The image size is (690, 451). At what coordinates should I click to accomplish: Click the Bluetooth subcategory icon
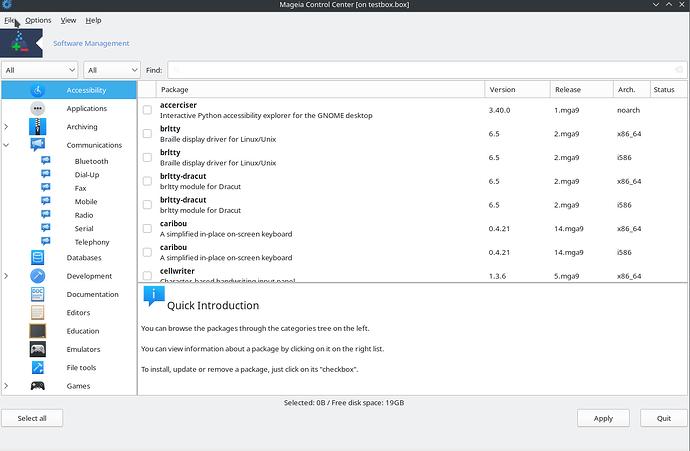click(46, 161)
